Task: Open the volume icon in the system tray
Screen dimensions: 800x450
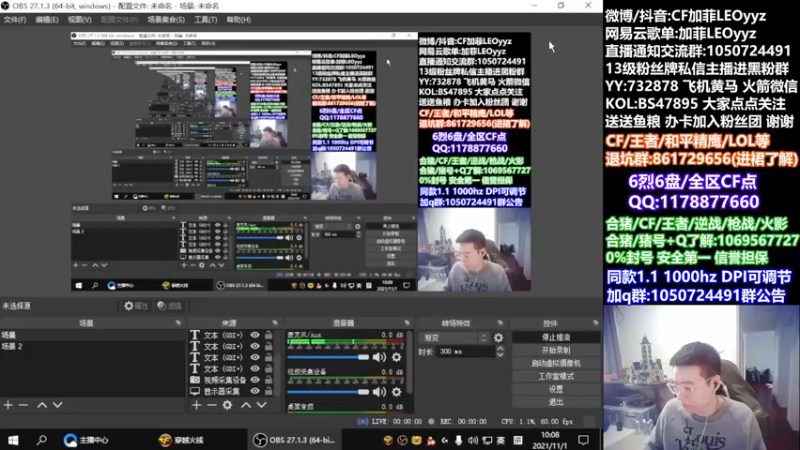Action: click(x=473, y=440)
